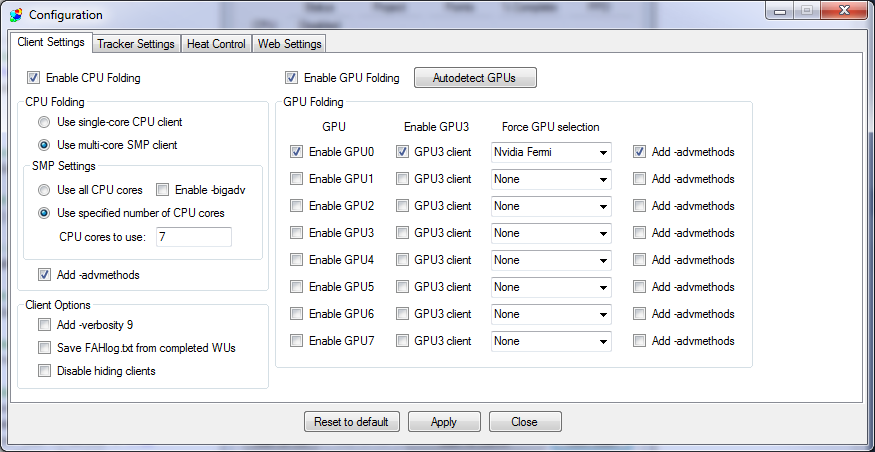This screenshot has height=452, width=875.
Task: Open Force GPU selection dropdown for GPU7
Action: (551, 341)
